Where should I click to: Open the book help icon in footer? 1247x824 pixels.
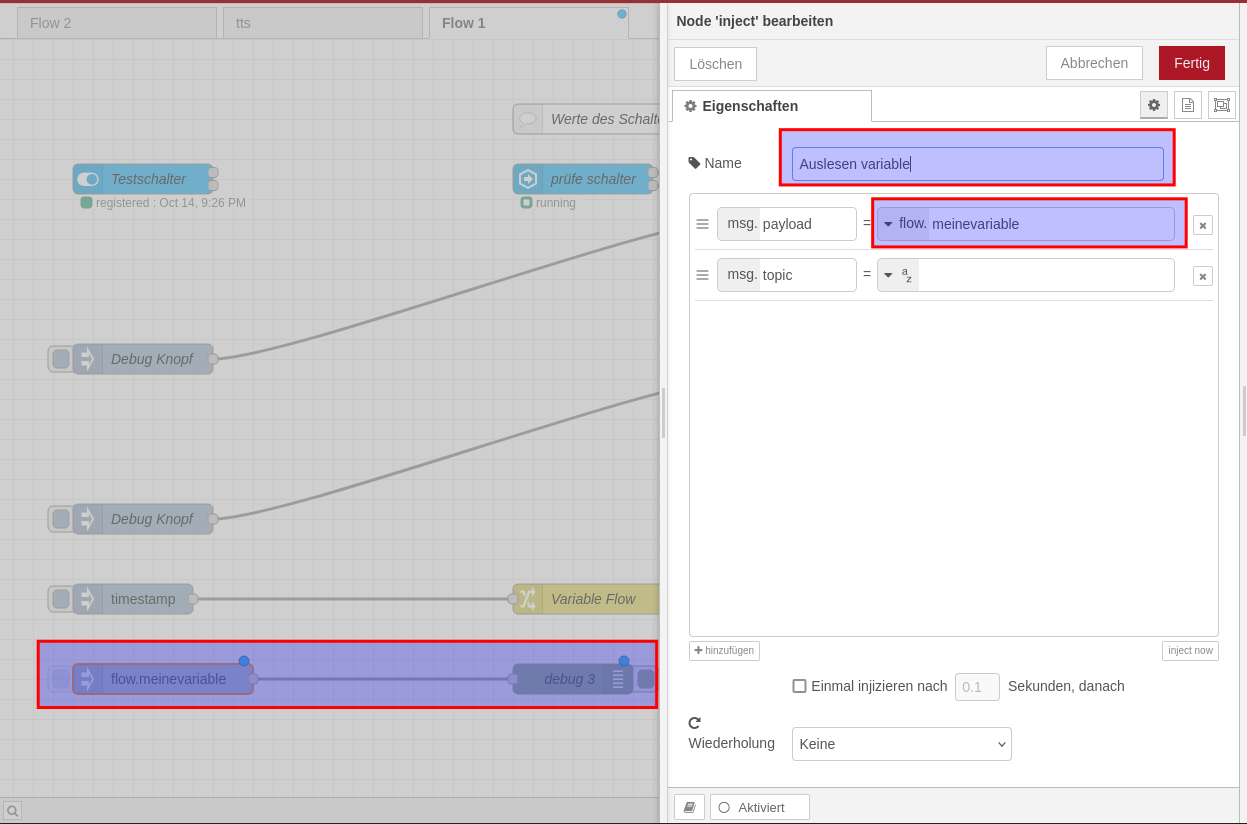(x=689, y=807)
